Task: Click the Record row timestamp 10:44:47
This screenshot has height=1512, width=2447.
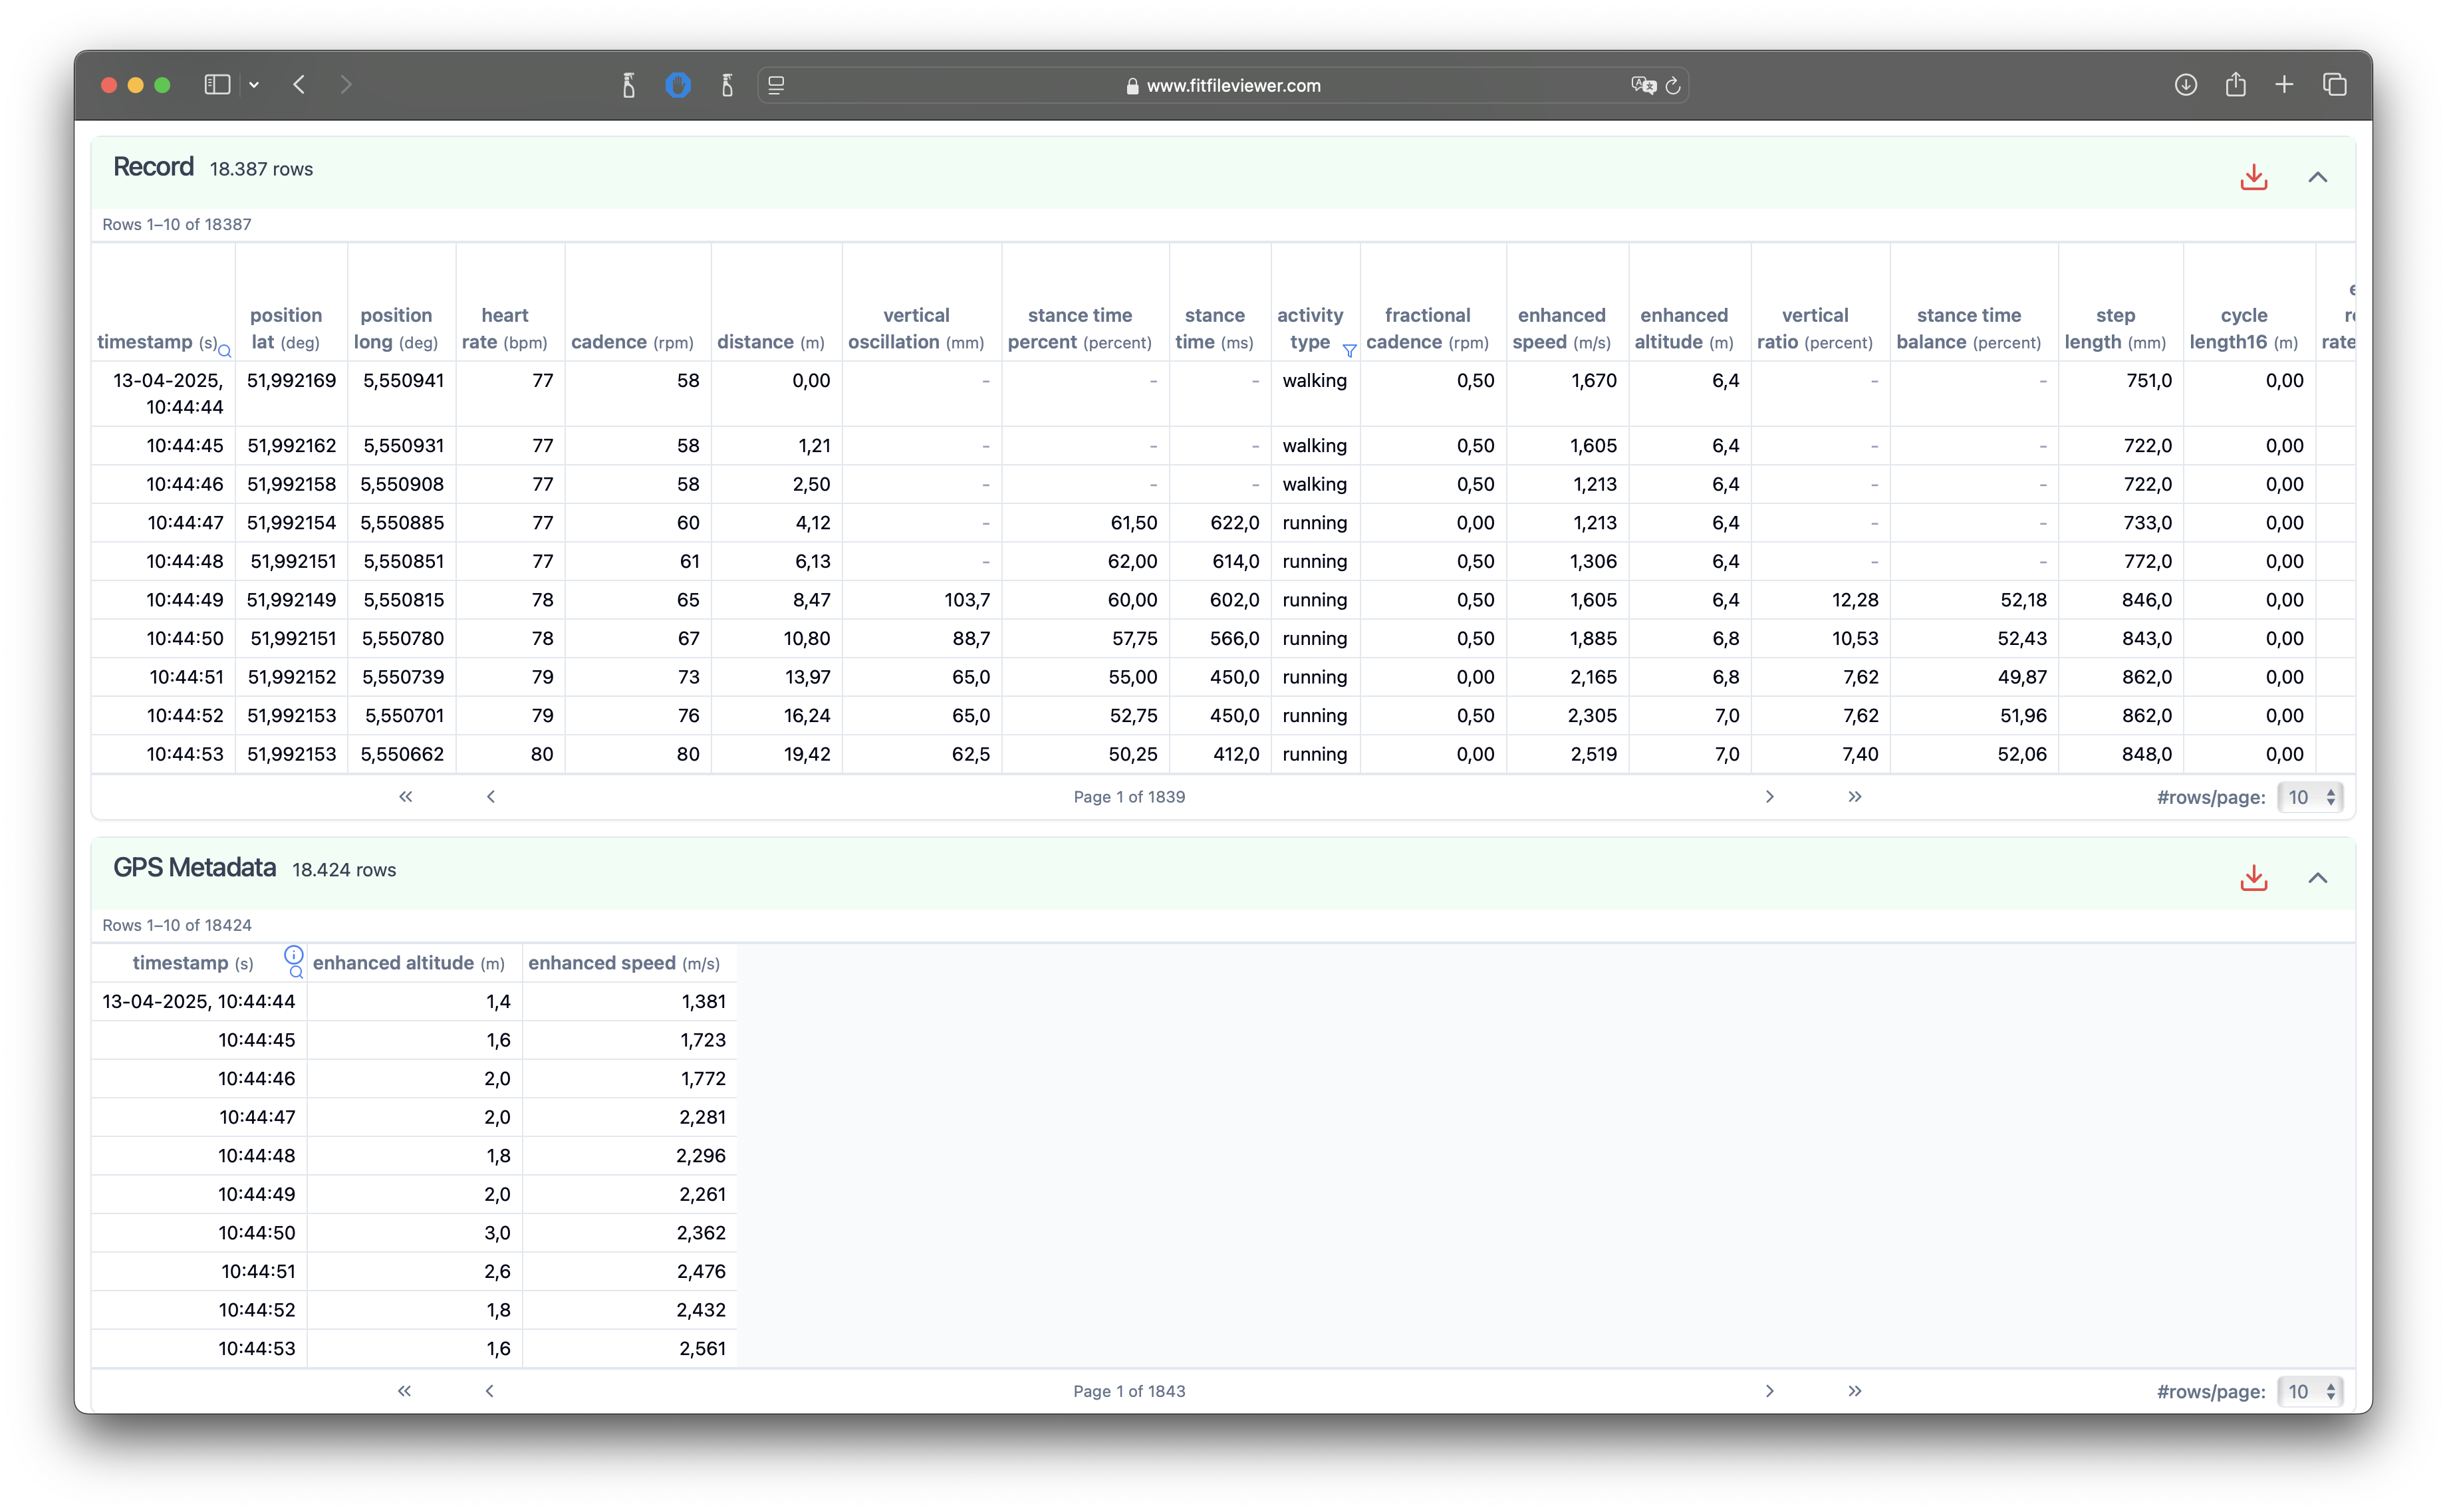Action: (185, 523)
